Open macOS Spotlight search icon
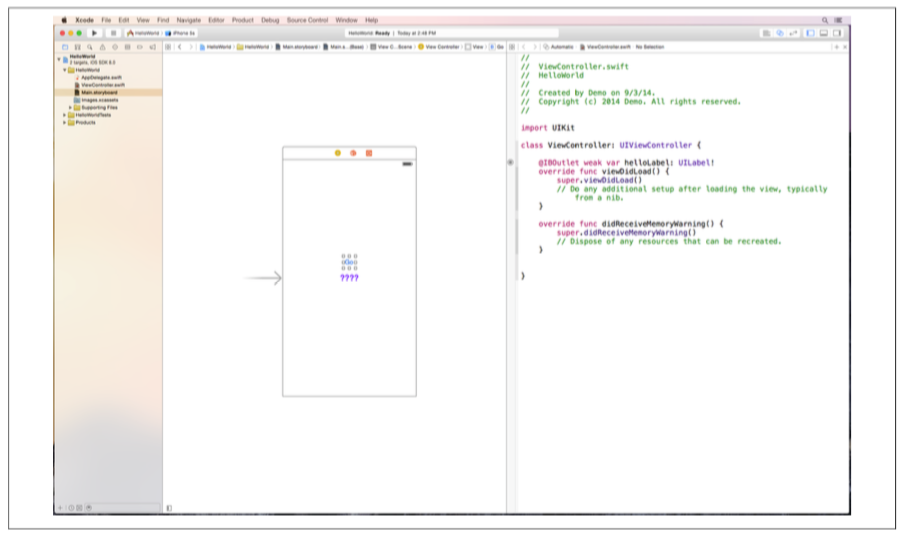Viewport: 904px width, 534px height. pos(825,20)
